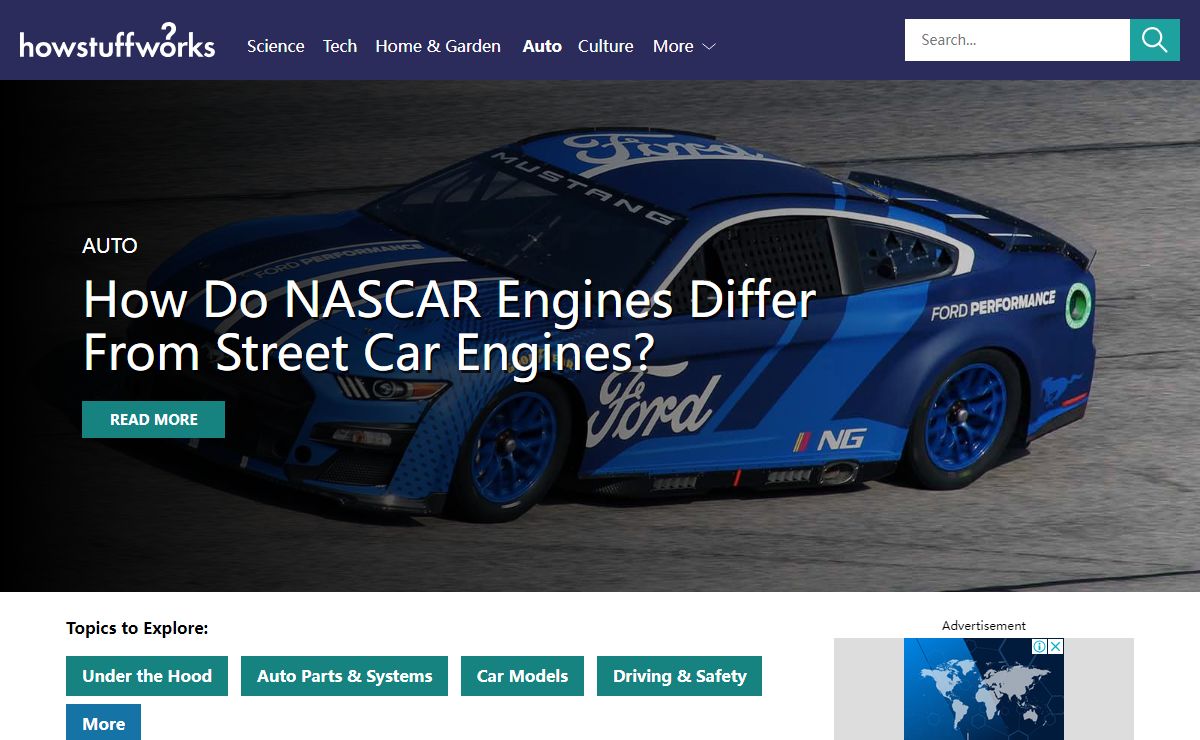Select the Under the Hood topic
The image size is (1200, 740).
point(147,676)
